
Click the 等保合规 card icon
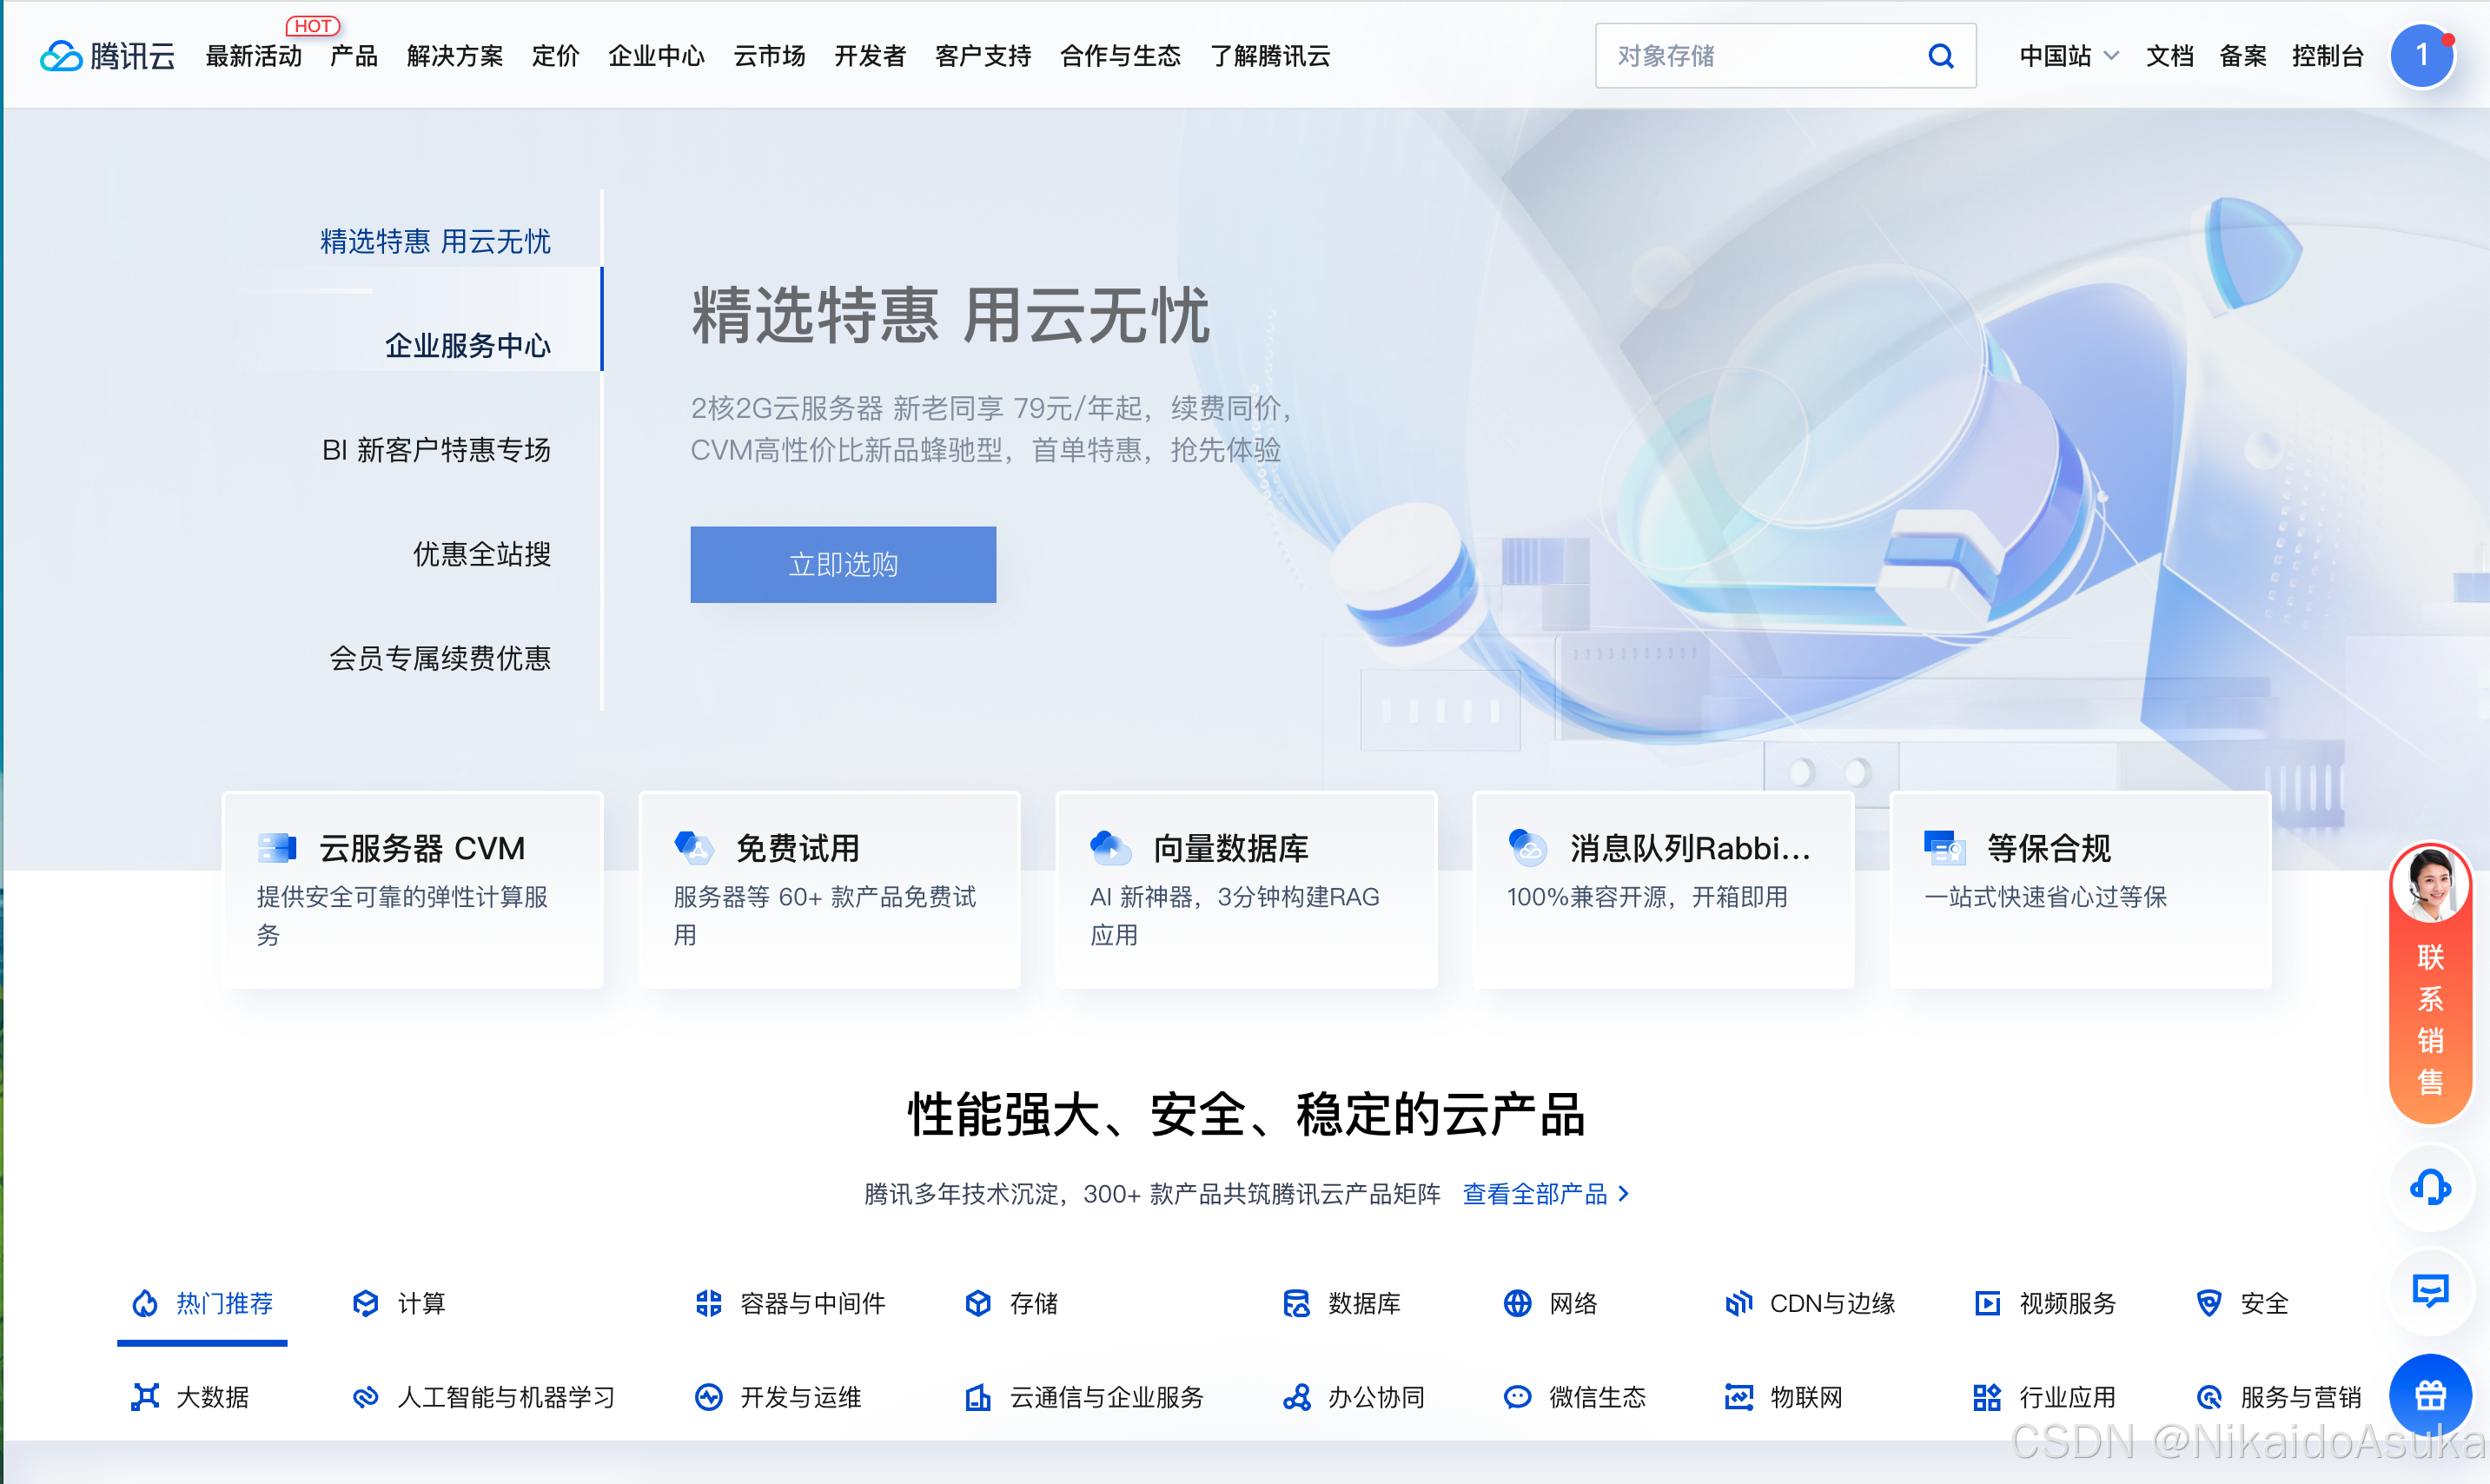pos(1944,847)
